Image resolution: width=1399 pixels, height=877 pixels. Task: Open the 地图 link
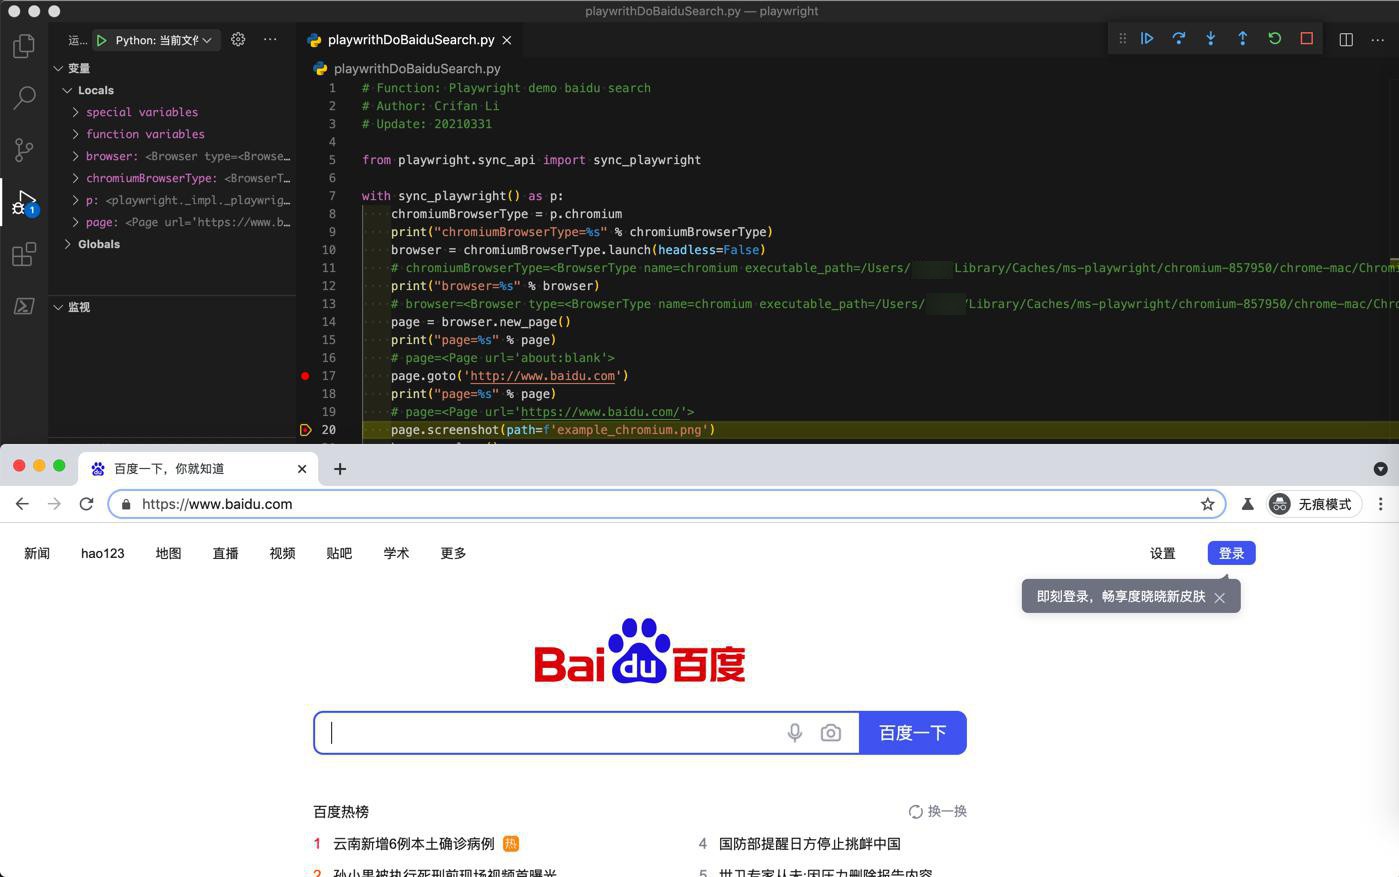168,553
